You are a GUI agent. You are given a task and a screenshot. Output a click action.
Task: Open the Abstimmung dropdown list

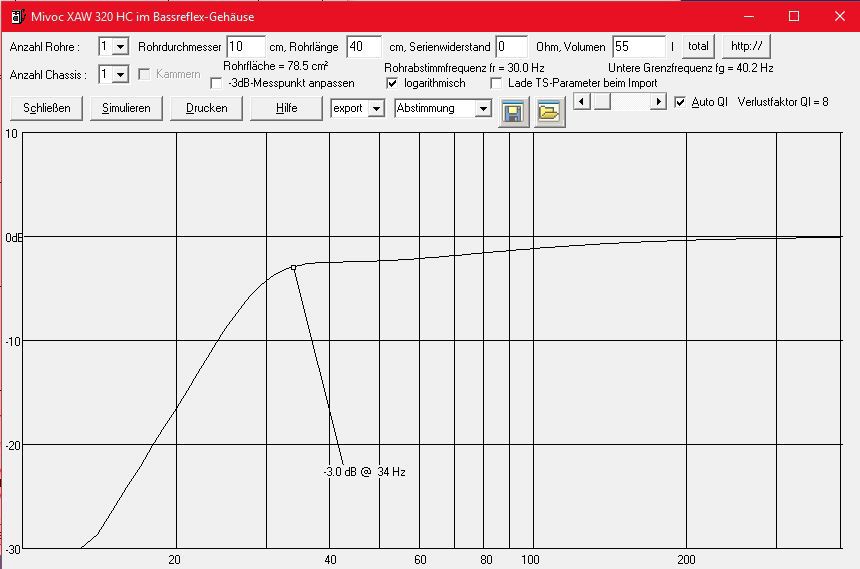coord(483,109)
